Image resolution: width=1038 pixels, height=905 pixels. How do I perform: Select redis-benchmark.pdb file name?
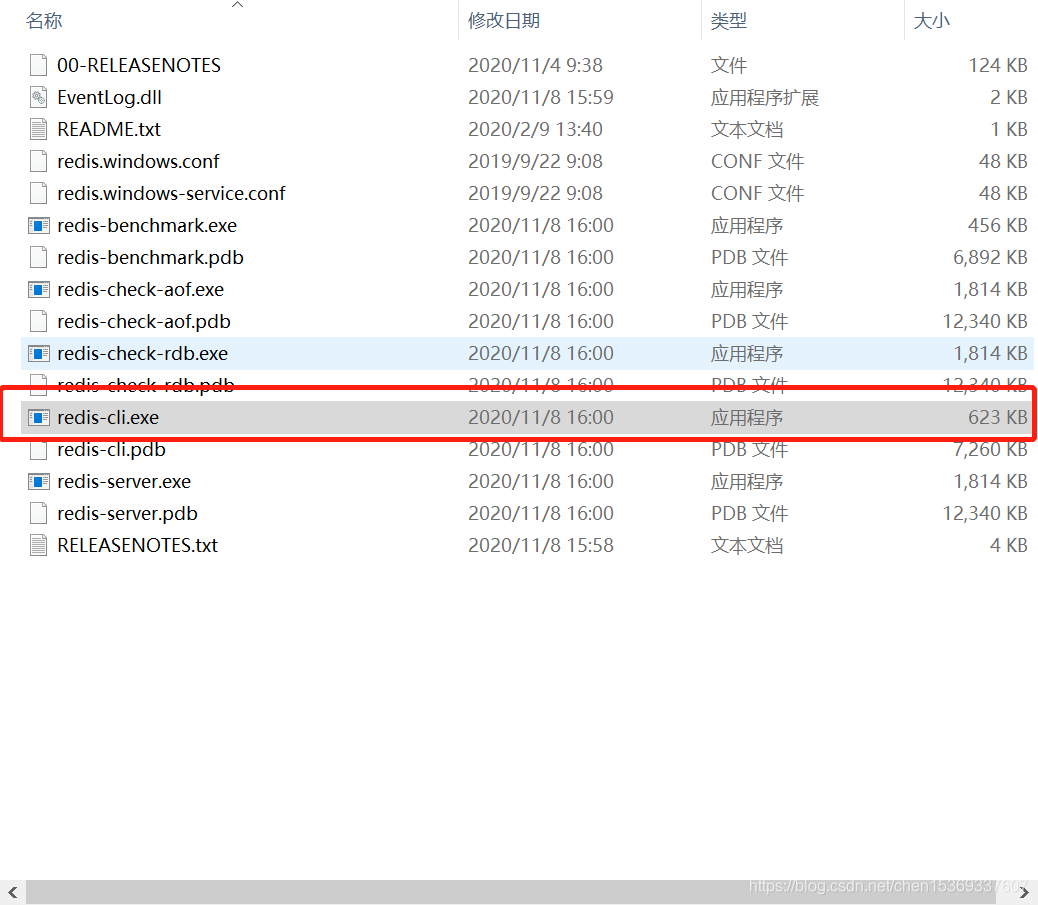(150, 258)
